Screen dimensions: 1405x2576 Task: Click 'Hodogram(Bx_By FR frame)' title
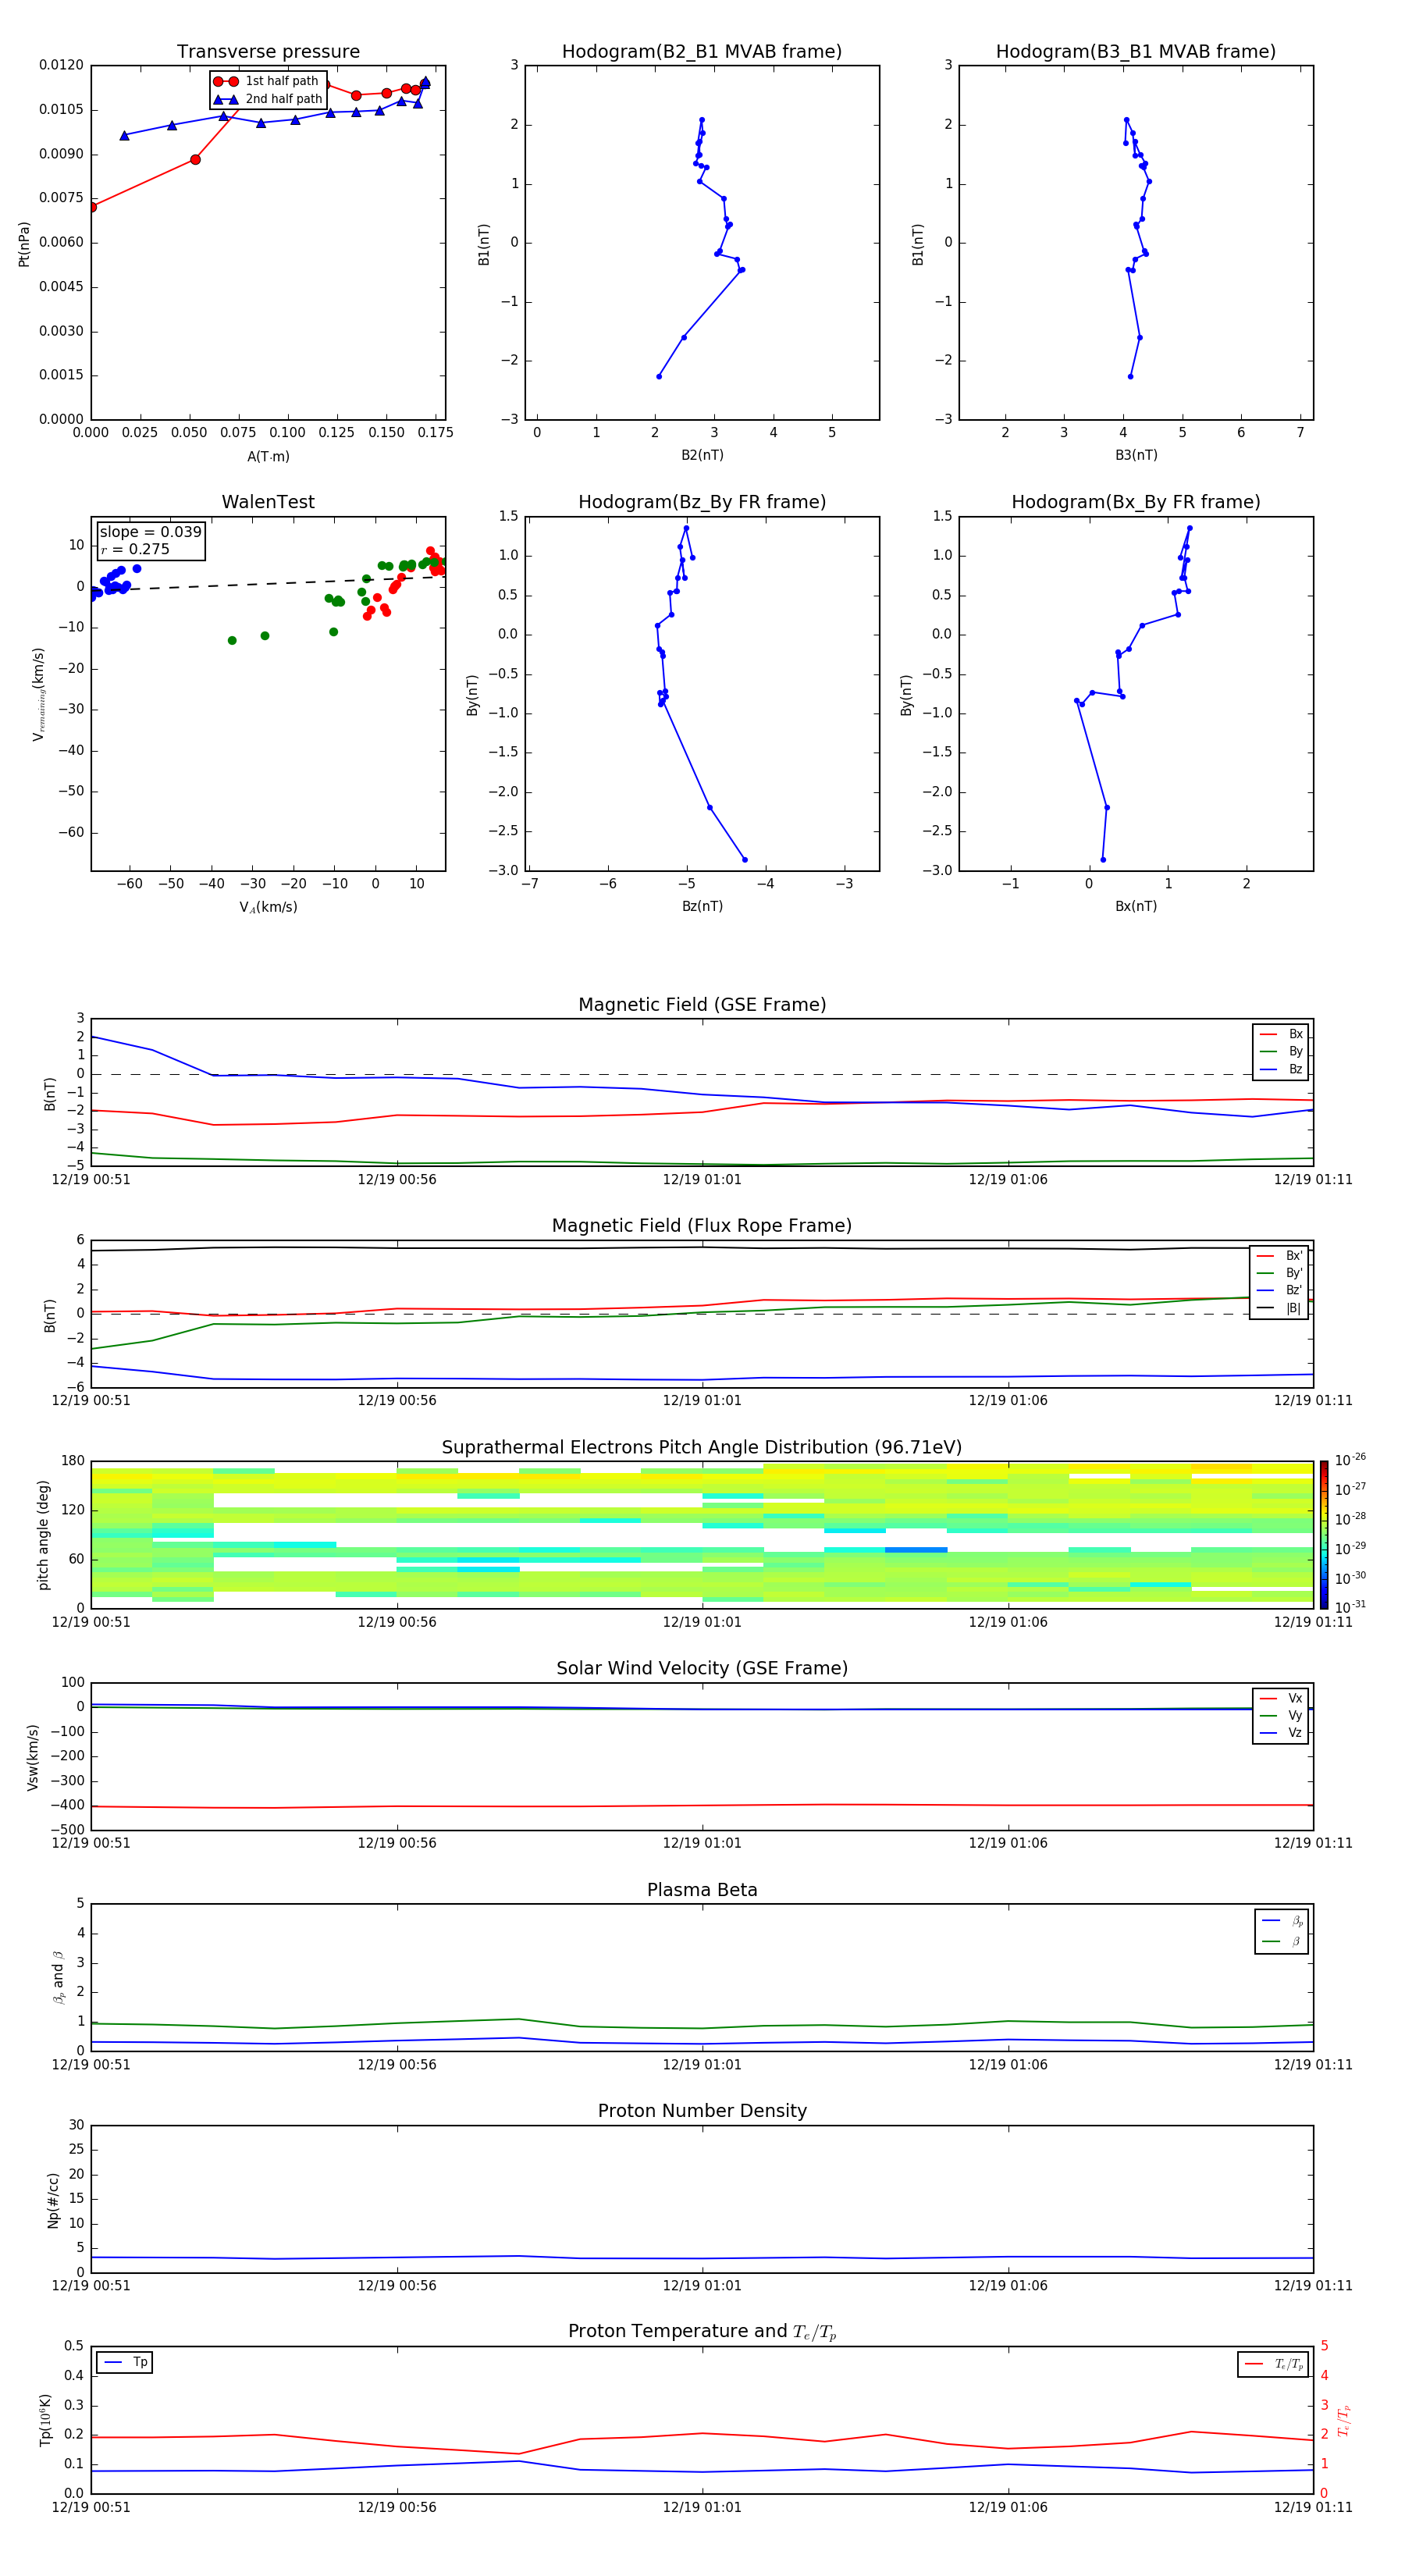click(1136, 502)
